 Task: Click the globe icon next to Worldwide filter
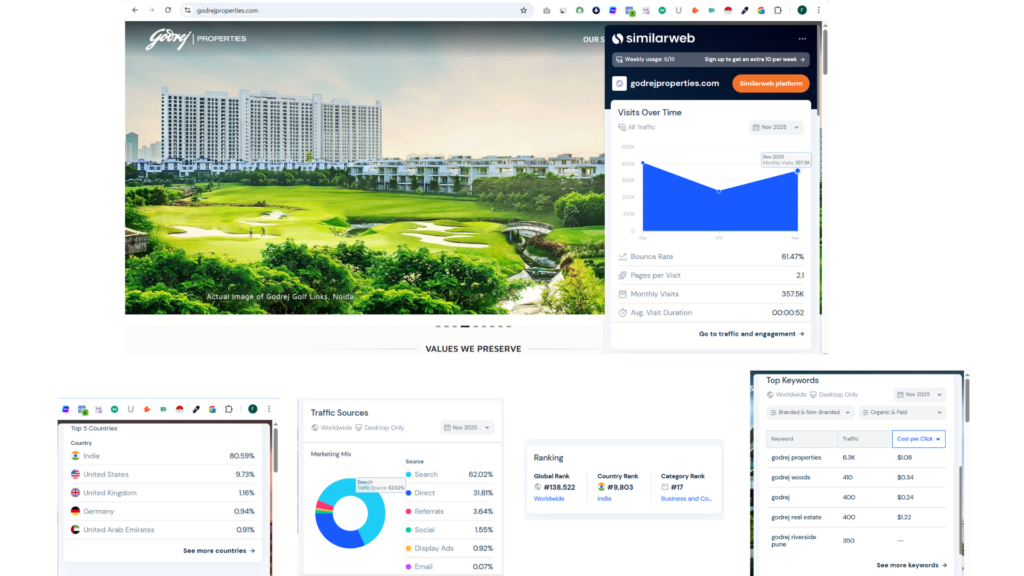(x=768, y=394)
